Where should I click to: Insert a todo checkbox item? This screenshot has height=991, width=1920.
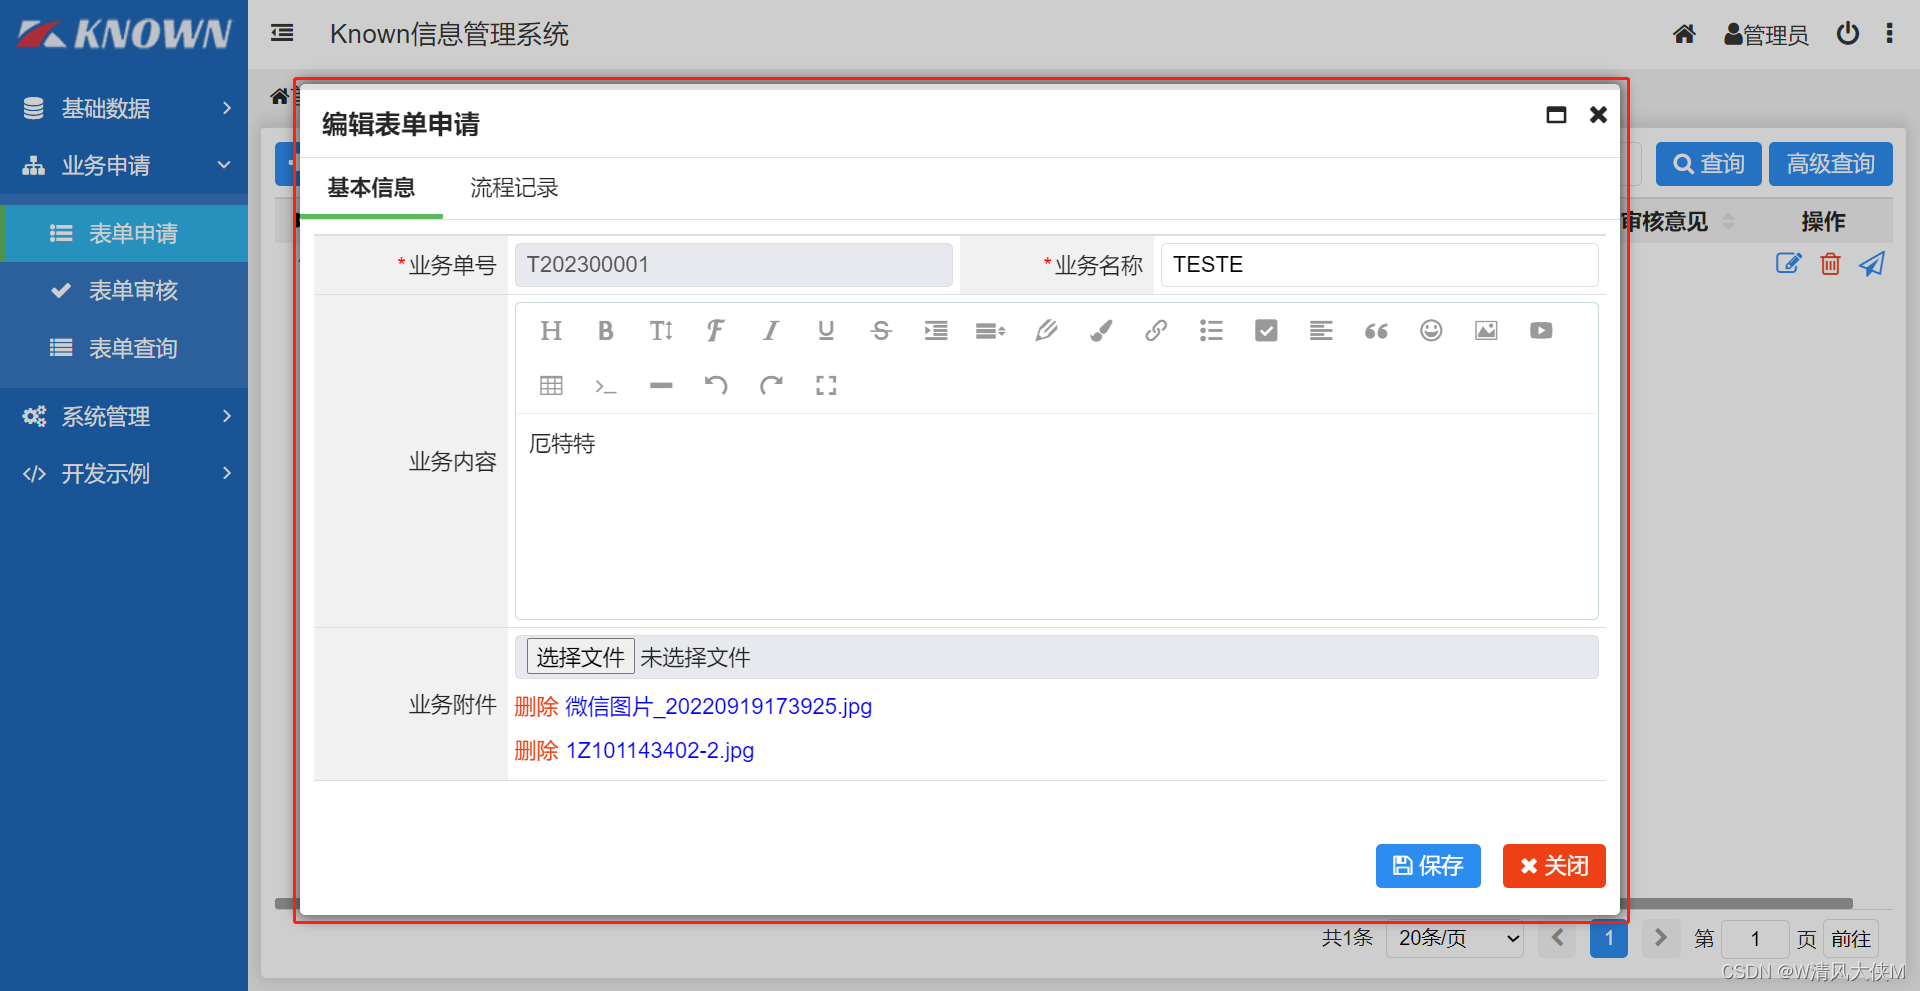click(1266, 331)
